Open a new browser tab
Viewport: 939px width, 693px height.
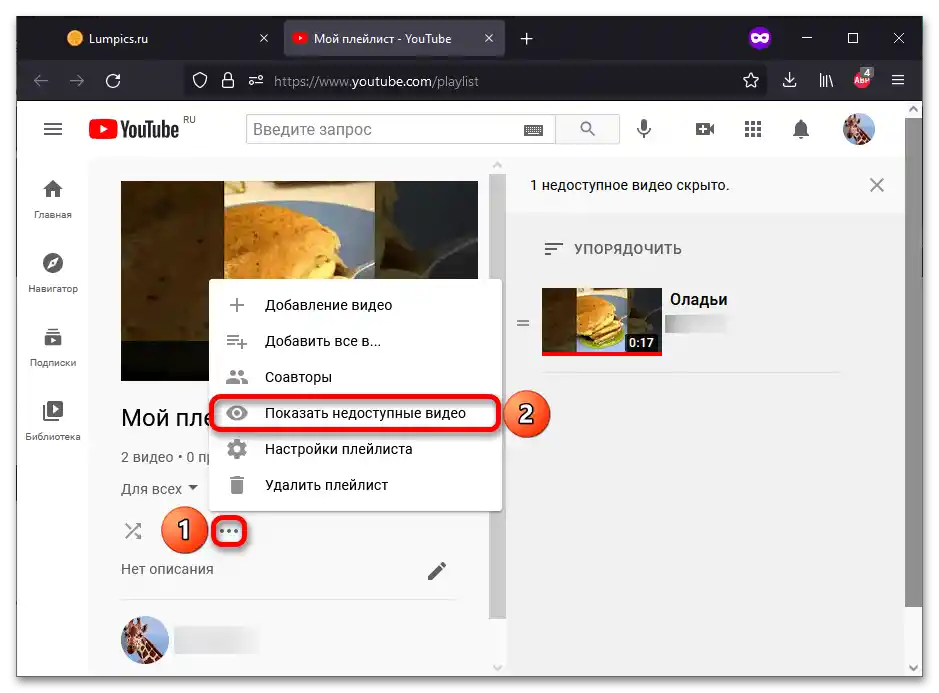point(526,39)
